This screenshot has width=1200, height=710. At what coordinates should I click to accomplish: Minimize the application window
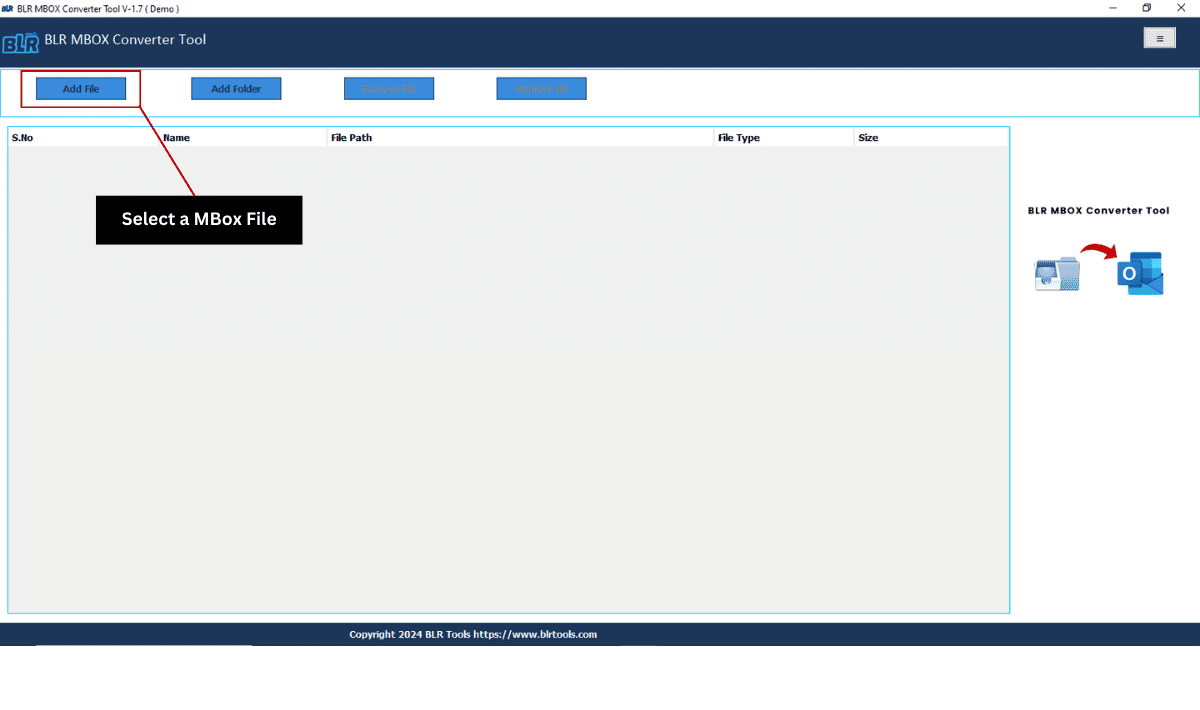[1114, 8]
